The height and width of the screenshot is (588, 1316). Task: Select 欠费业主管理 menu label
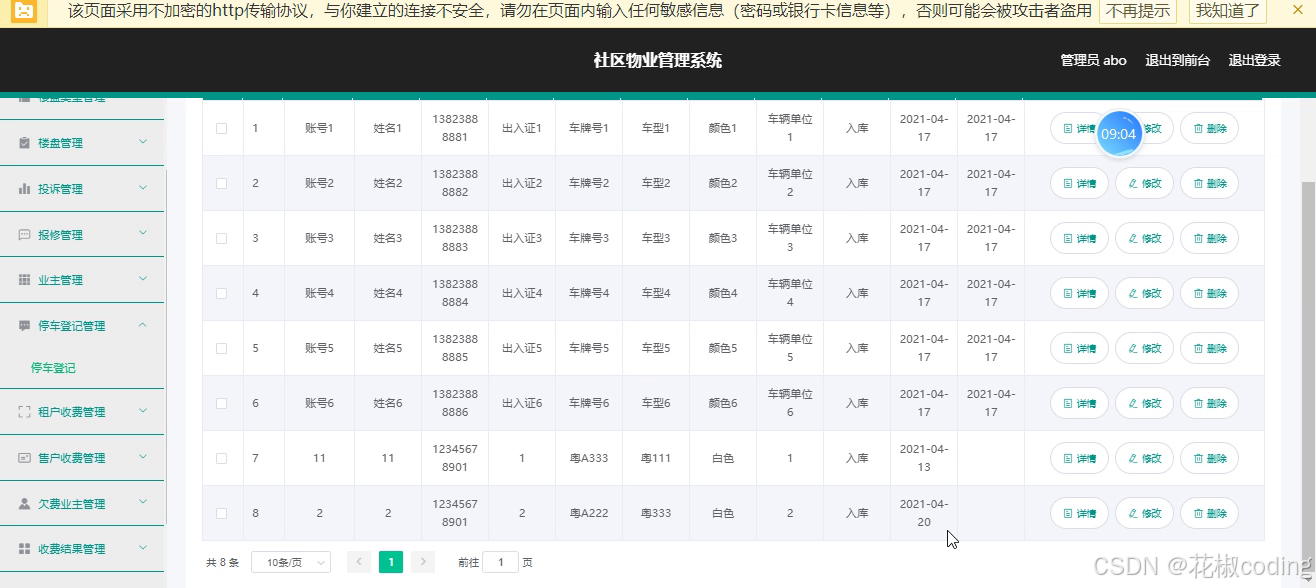coord(71,504)
